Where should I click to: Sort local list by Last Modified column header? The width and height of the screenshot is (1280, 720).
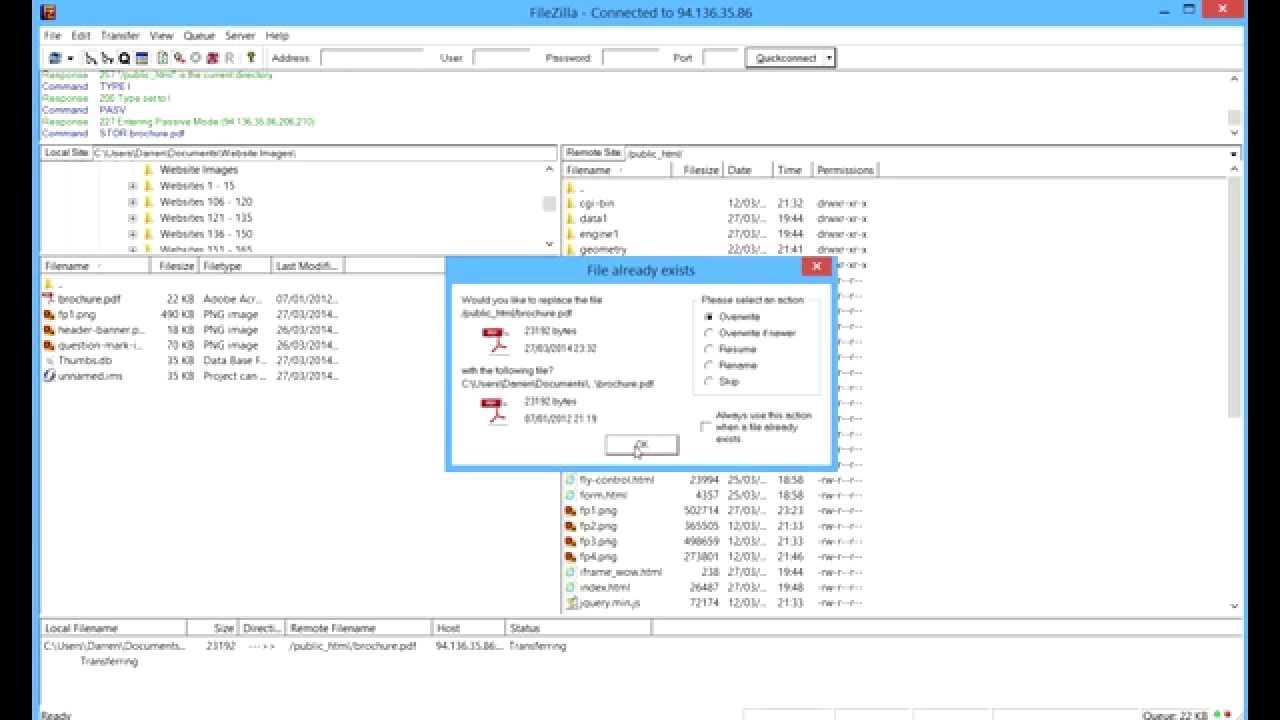click(x=308, y=266)
